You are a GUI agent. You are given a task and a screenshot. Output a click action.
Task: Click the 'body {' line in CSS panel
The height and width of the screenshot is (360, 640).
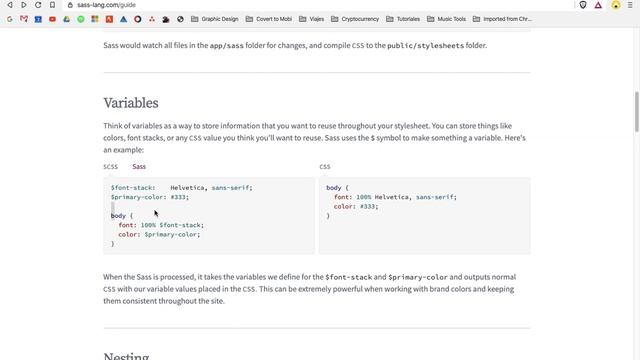coord(338,188)
